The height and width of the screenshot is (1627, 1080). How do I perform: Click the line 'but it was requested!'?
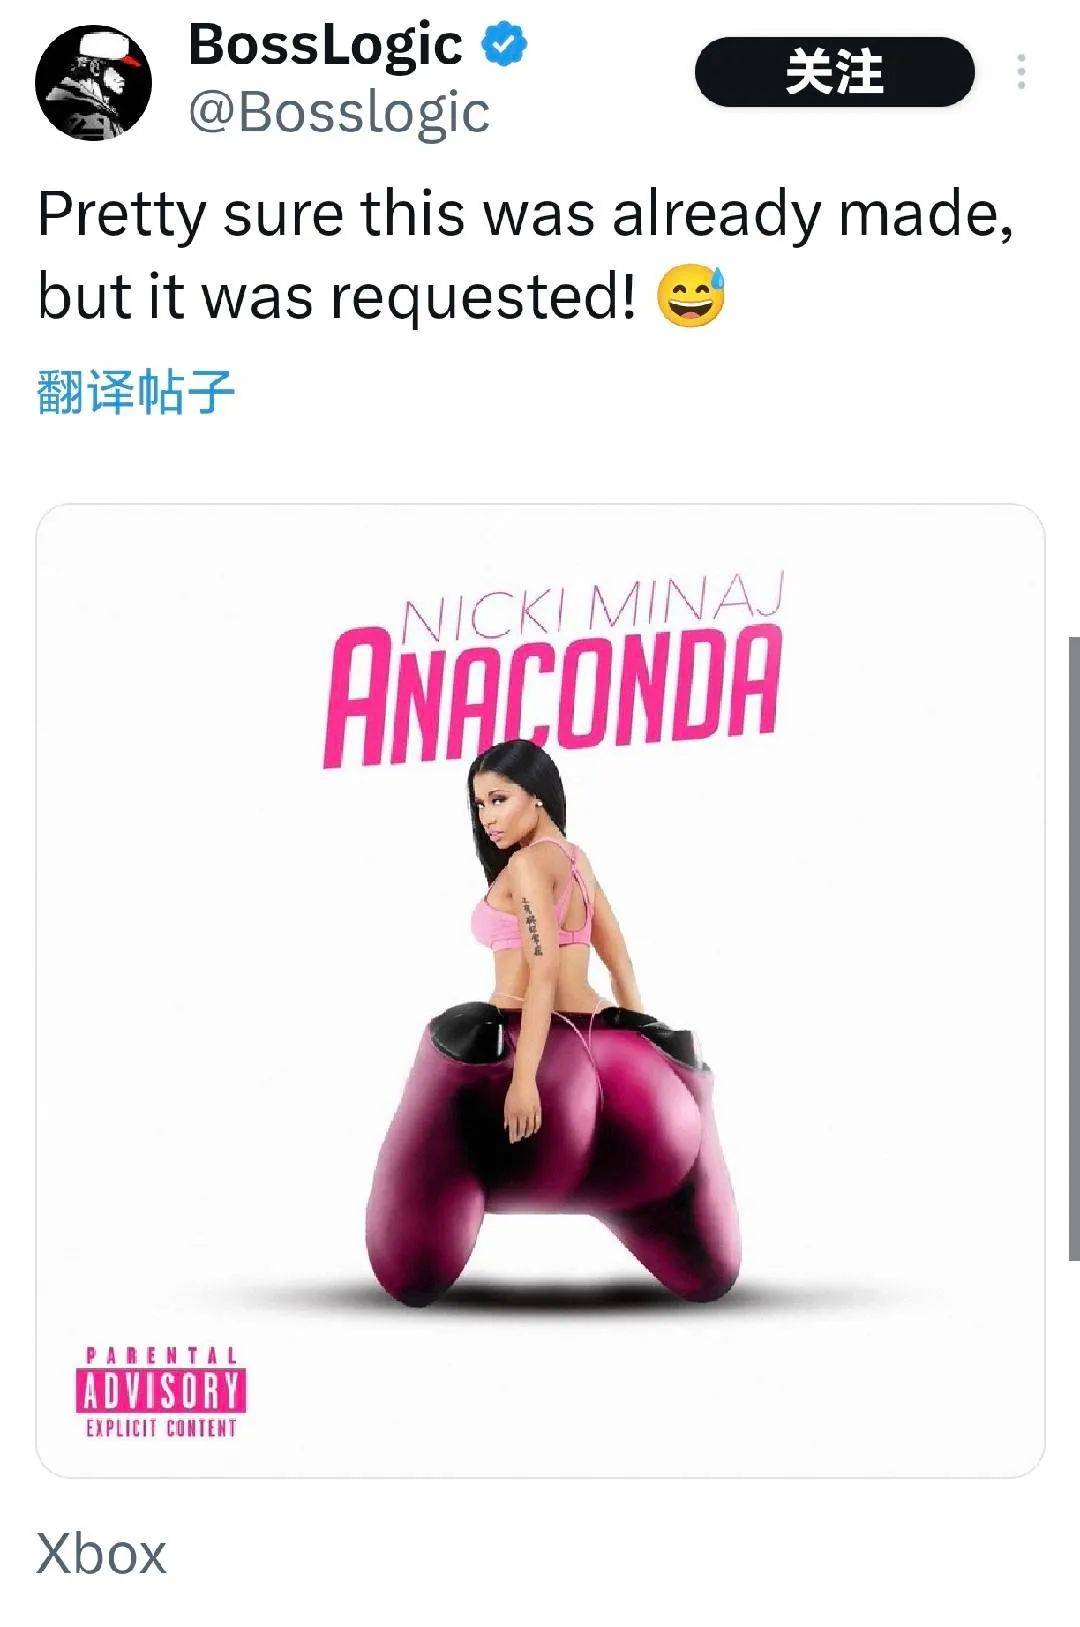[337, 298]
